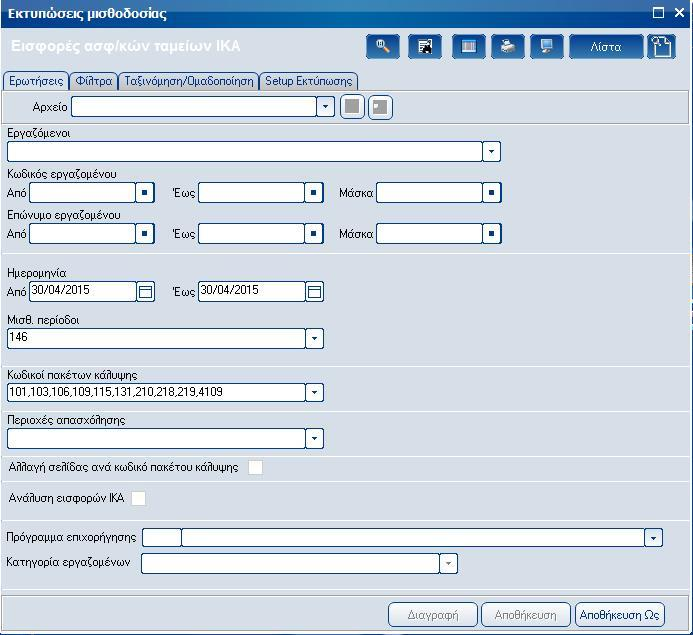This screenshot has width=693, height=635.
Task: Click Επώνυμο εργαζομένου Από input field
Action: pyautogui.click(x=82, y=233)
